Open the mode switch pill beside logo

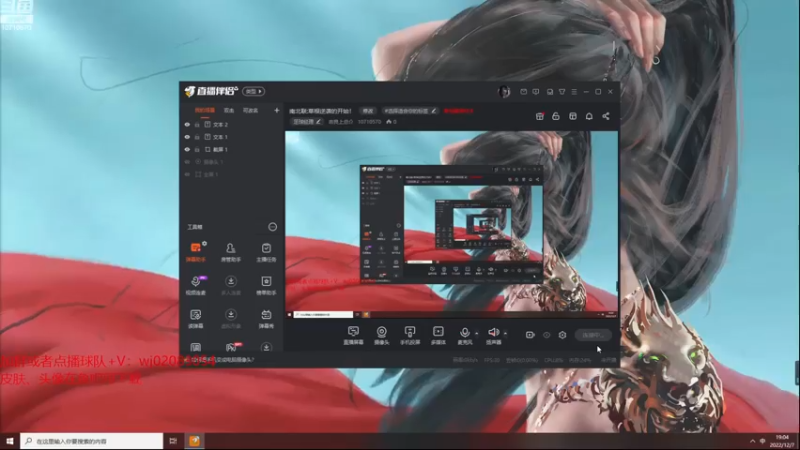coord(253,91)
